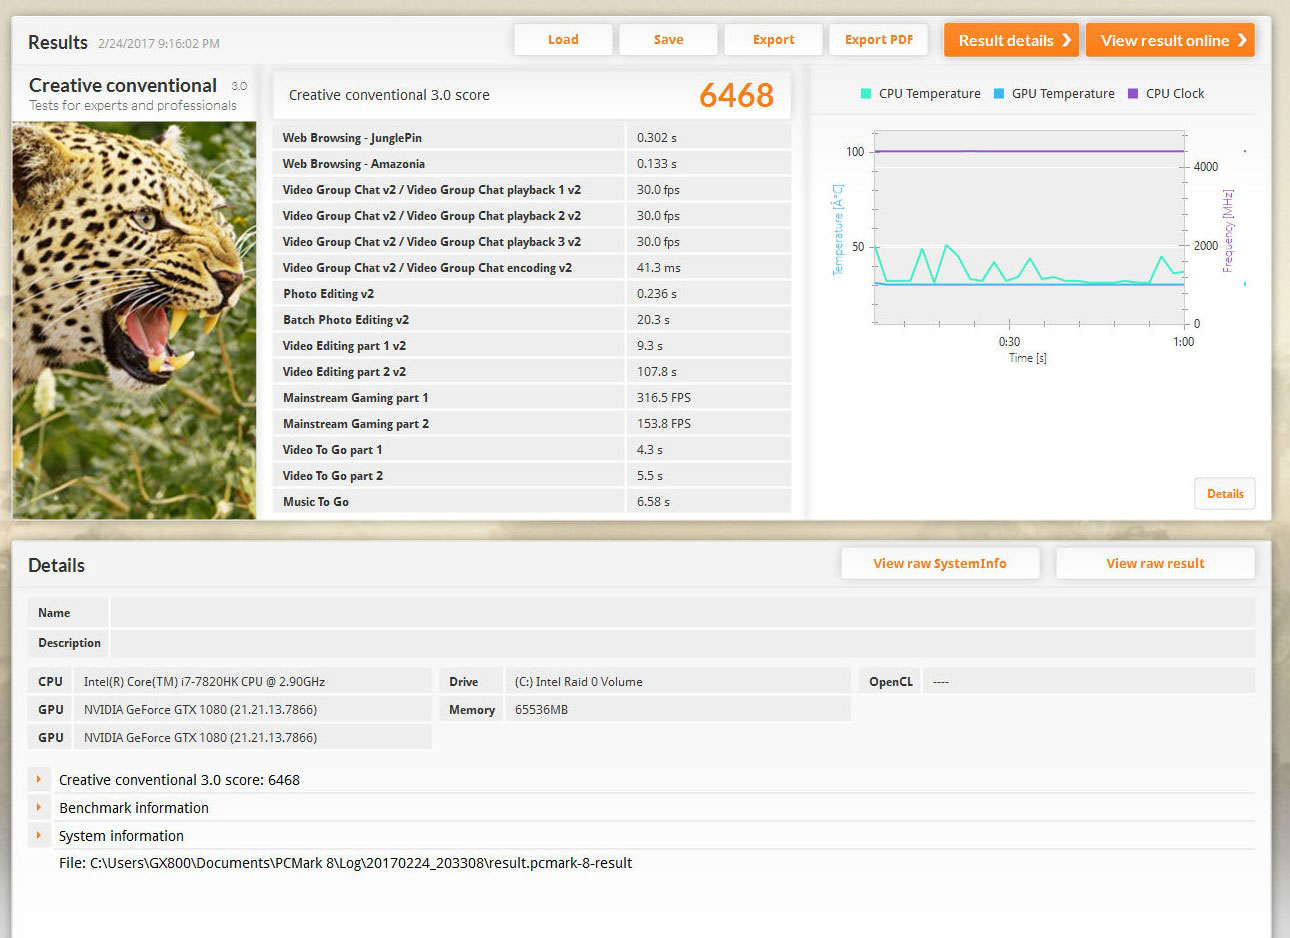Click the Name input field
Image resolution: width=1290 pixels, height=938 pixels.
[x=682, y=613]
